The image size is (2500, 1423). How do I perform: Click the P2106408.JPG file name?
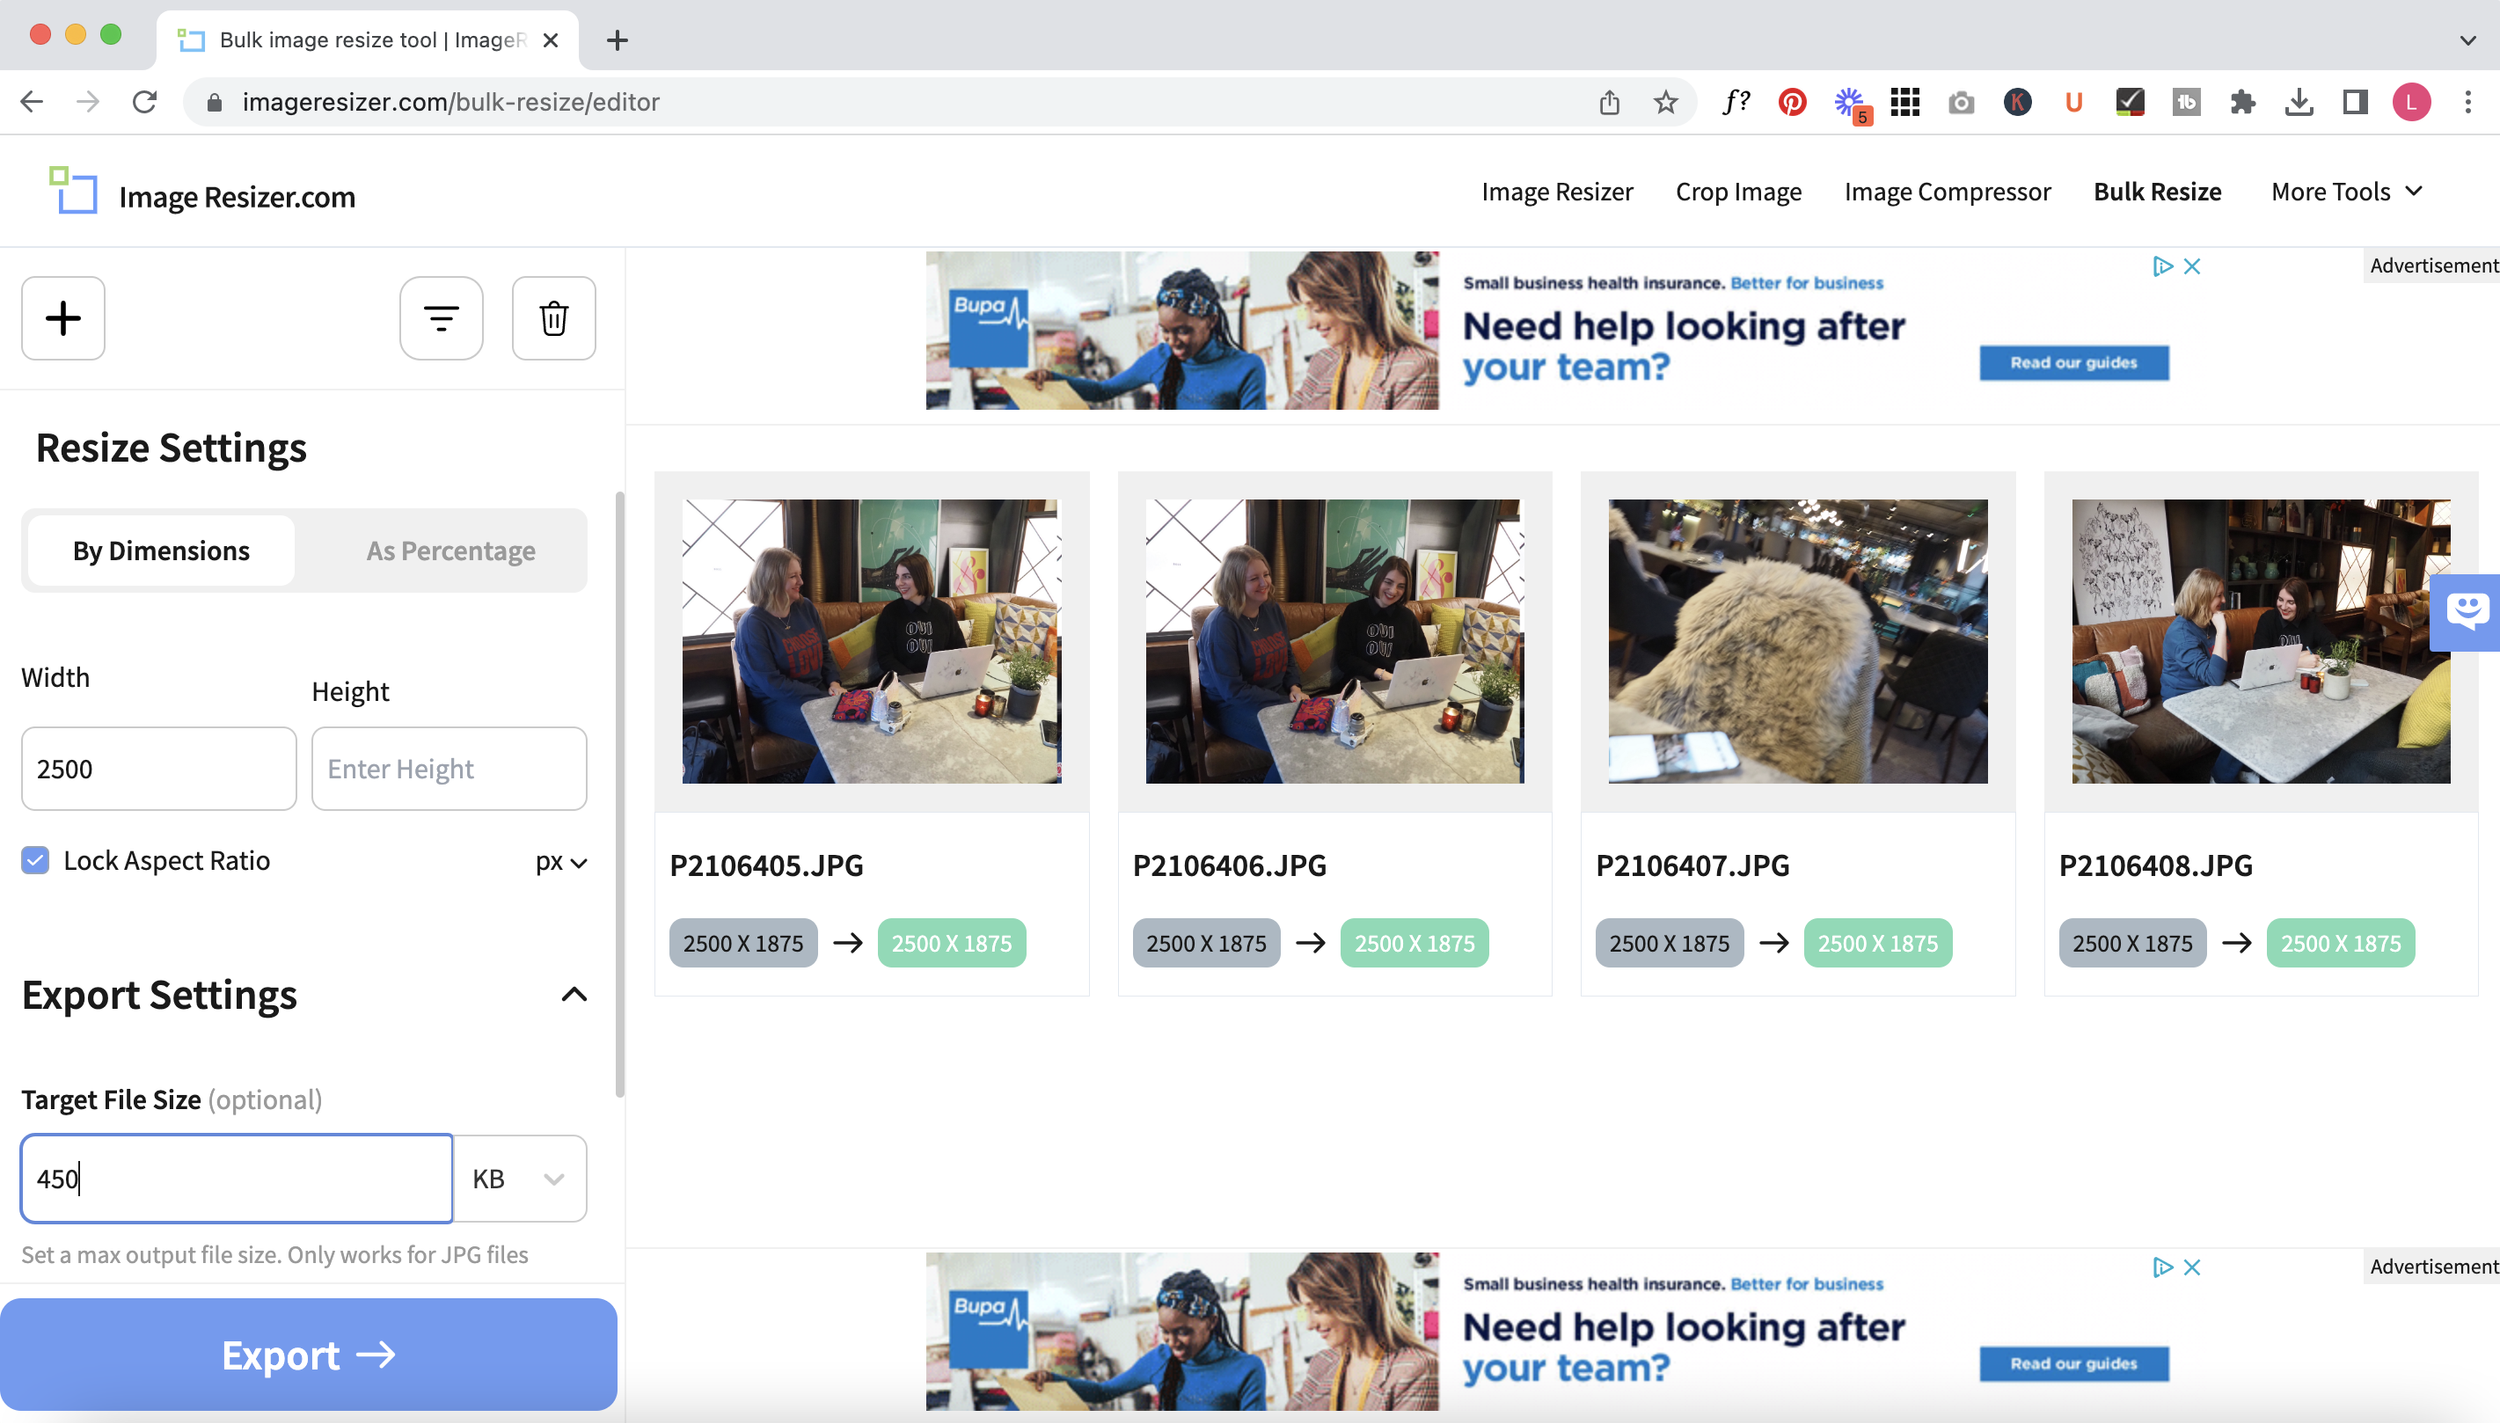[2155, 865]
